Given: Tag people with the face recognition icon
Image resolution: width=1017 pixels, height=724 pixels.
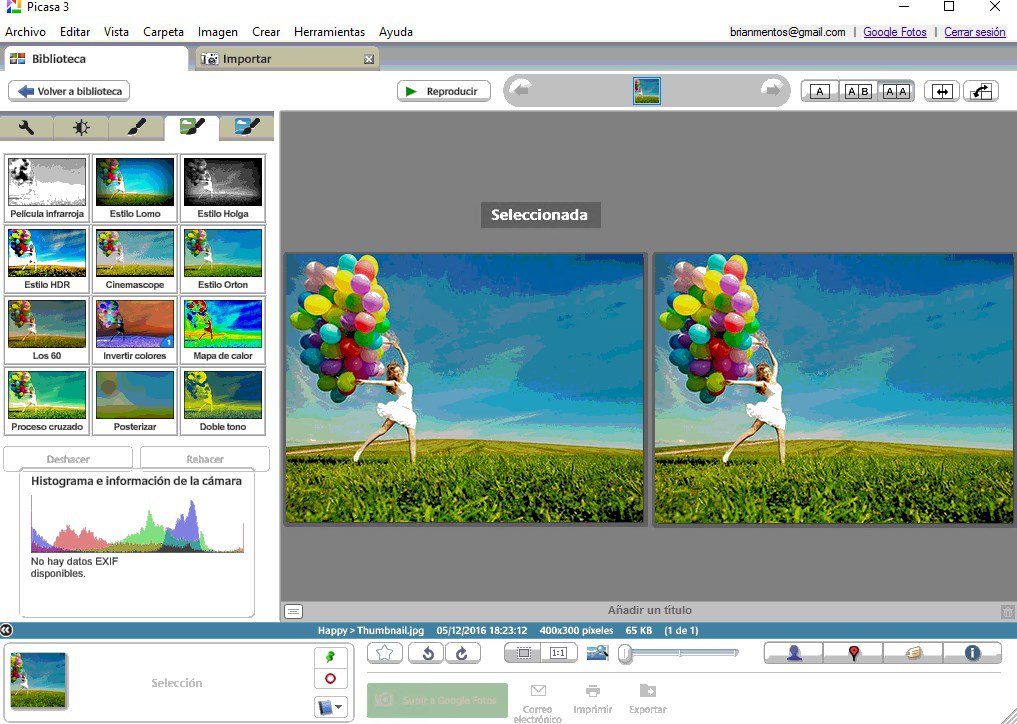Looking at the screenshot, I should point(793,653).
